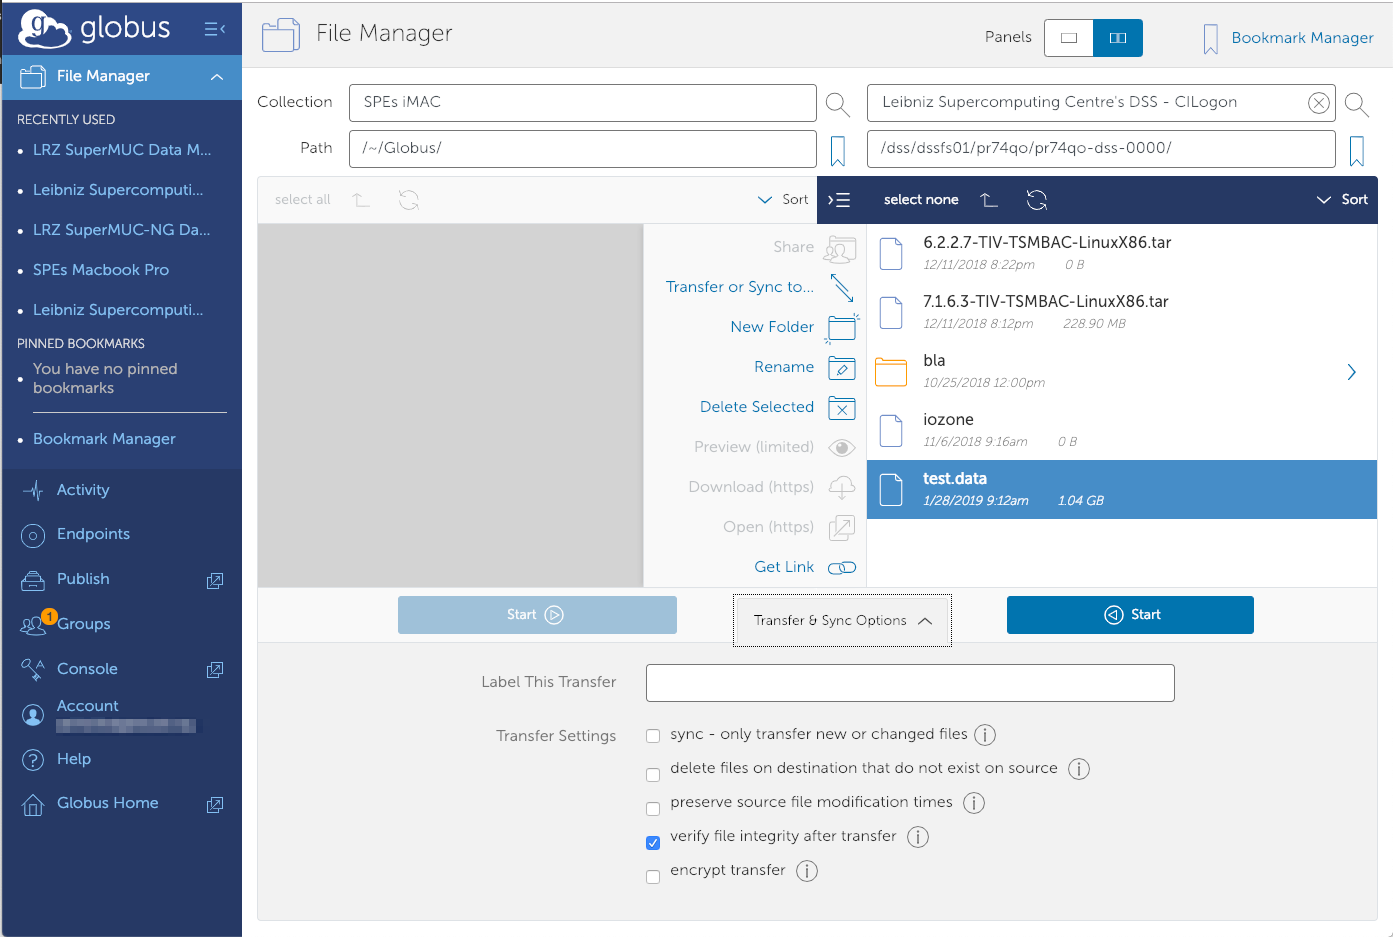This screenshot has height=937, width=1393.
Task: Open Activity in the sidebar
Action: (83, 490)
